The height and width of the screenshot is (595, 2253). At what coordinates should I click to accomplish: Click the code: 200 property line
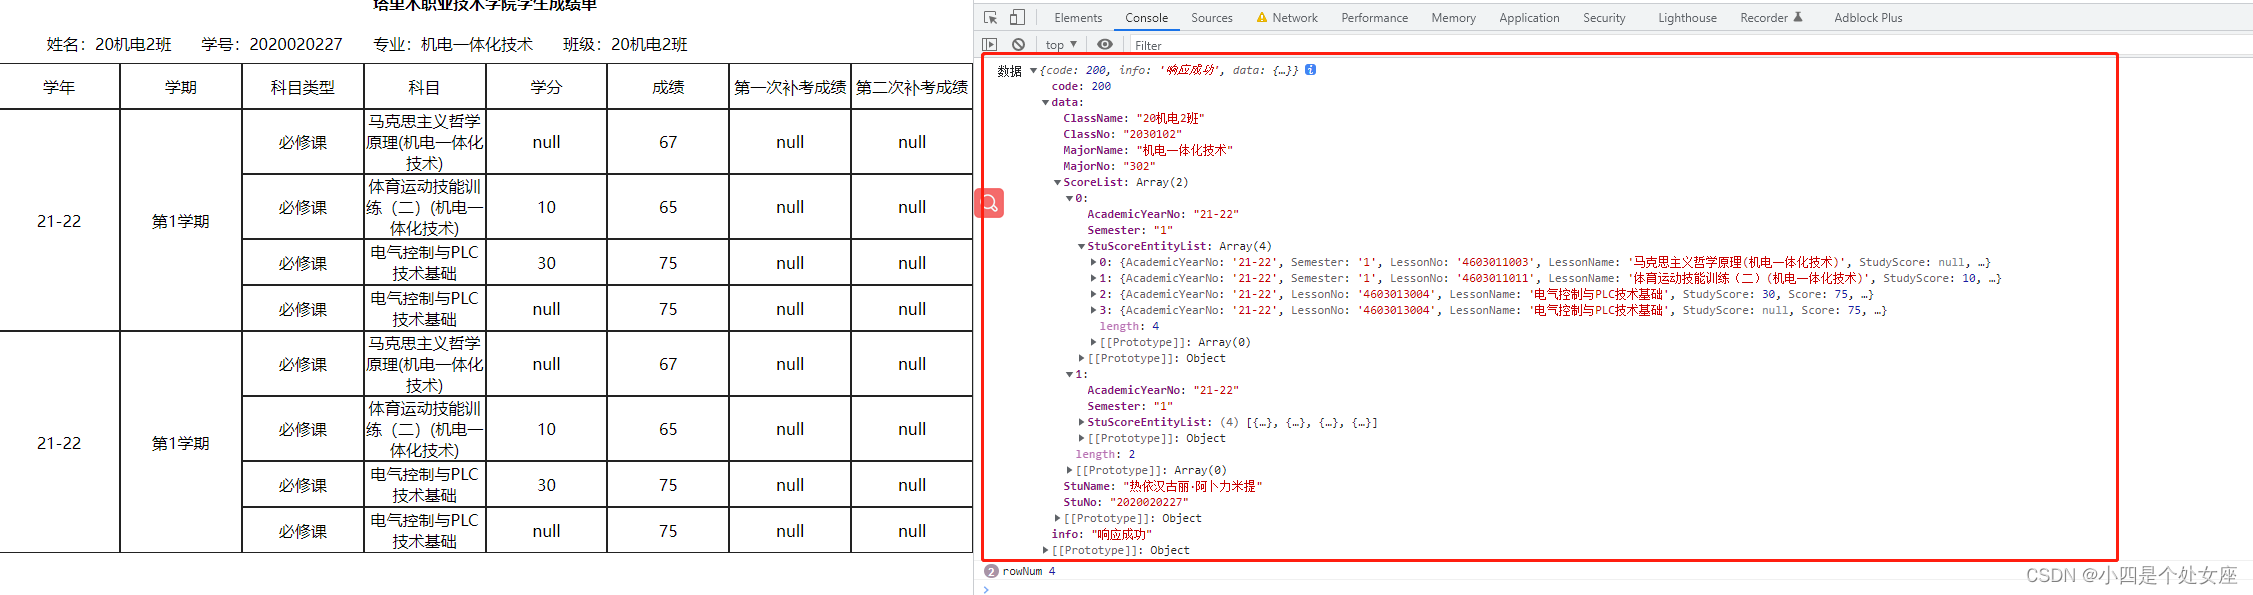pyautogui.click(x=1081, y=86)
